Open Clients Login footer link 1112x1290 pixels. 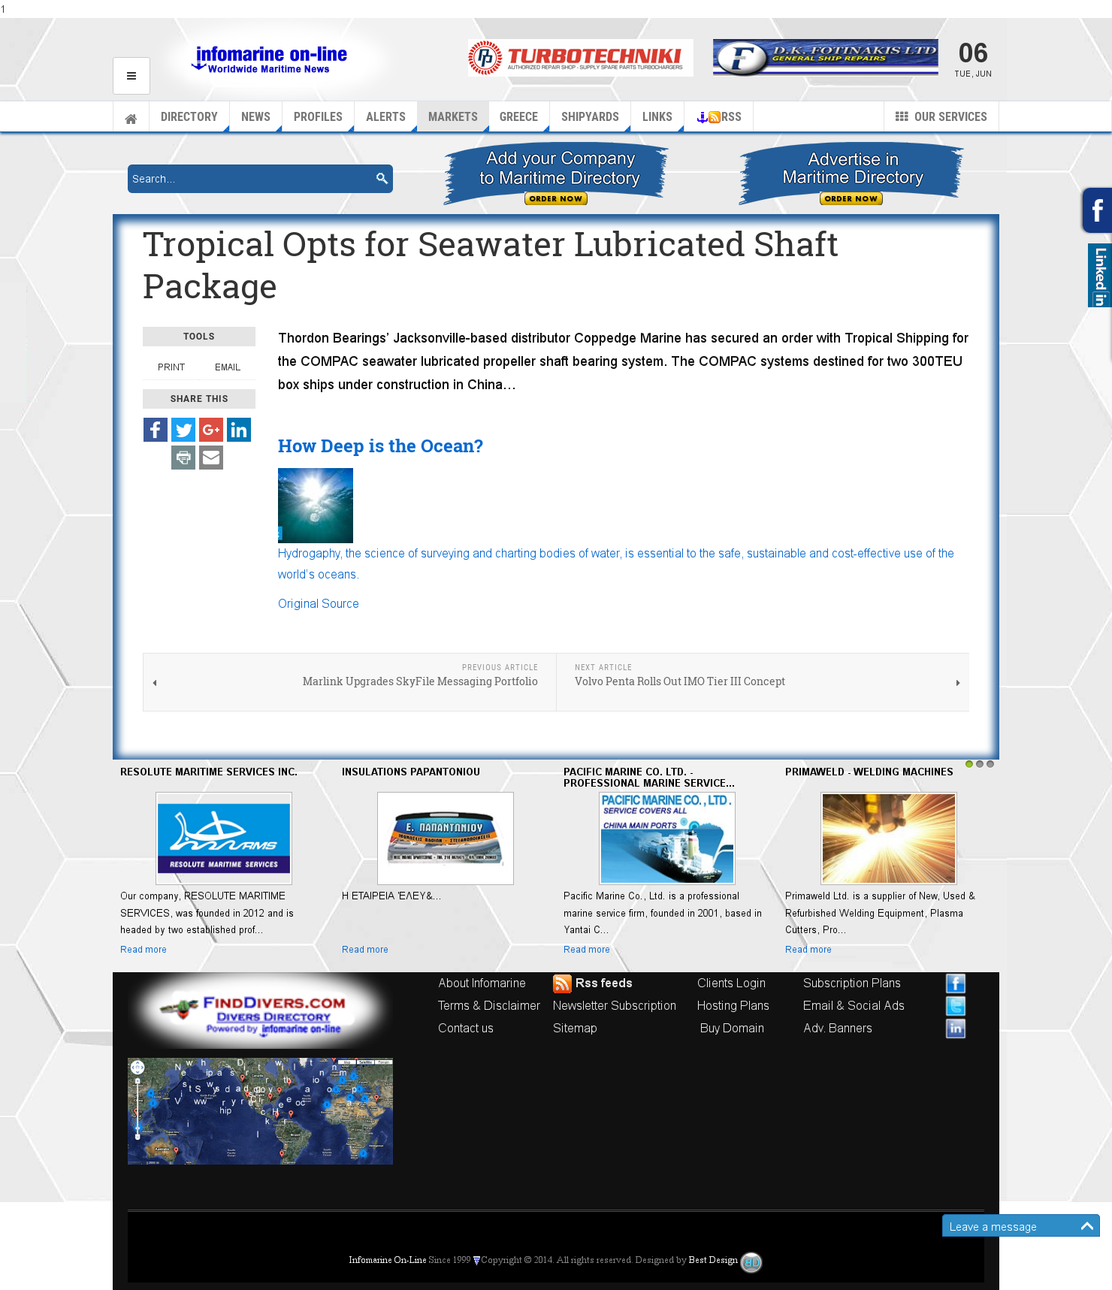pyautogui.click(x=731, y=984)
